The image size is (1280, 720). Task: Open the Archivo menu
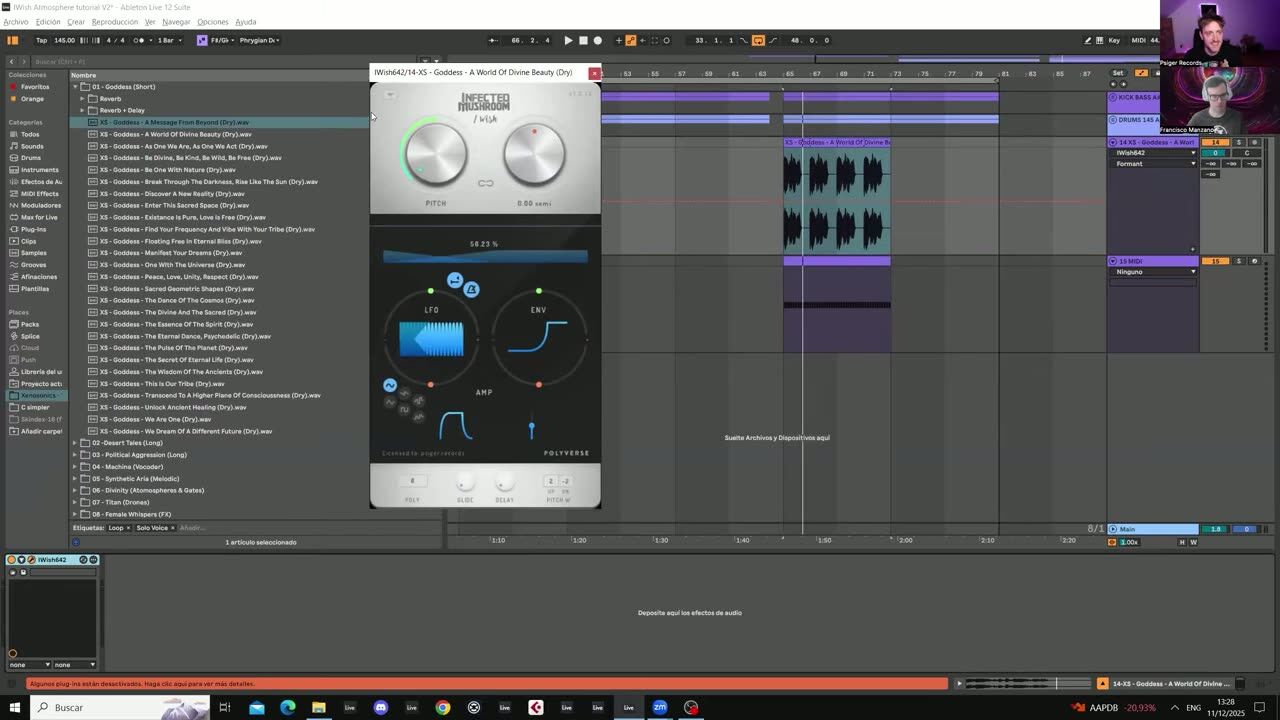(x=16, y=22)
